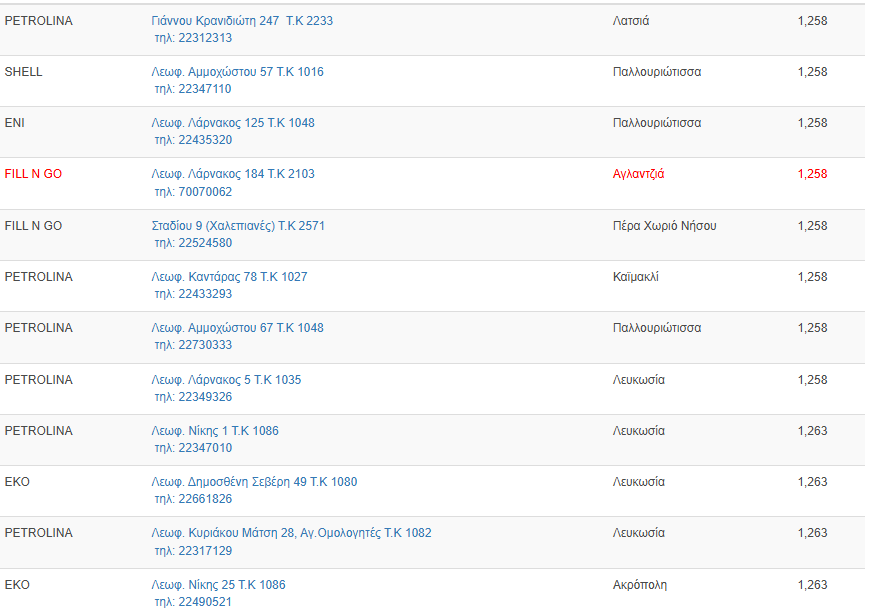
Task: Open address Λεωφ. Αμμοχώστου 57 link
Action: (237, 72)
